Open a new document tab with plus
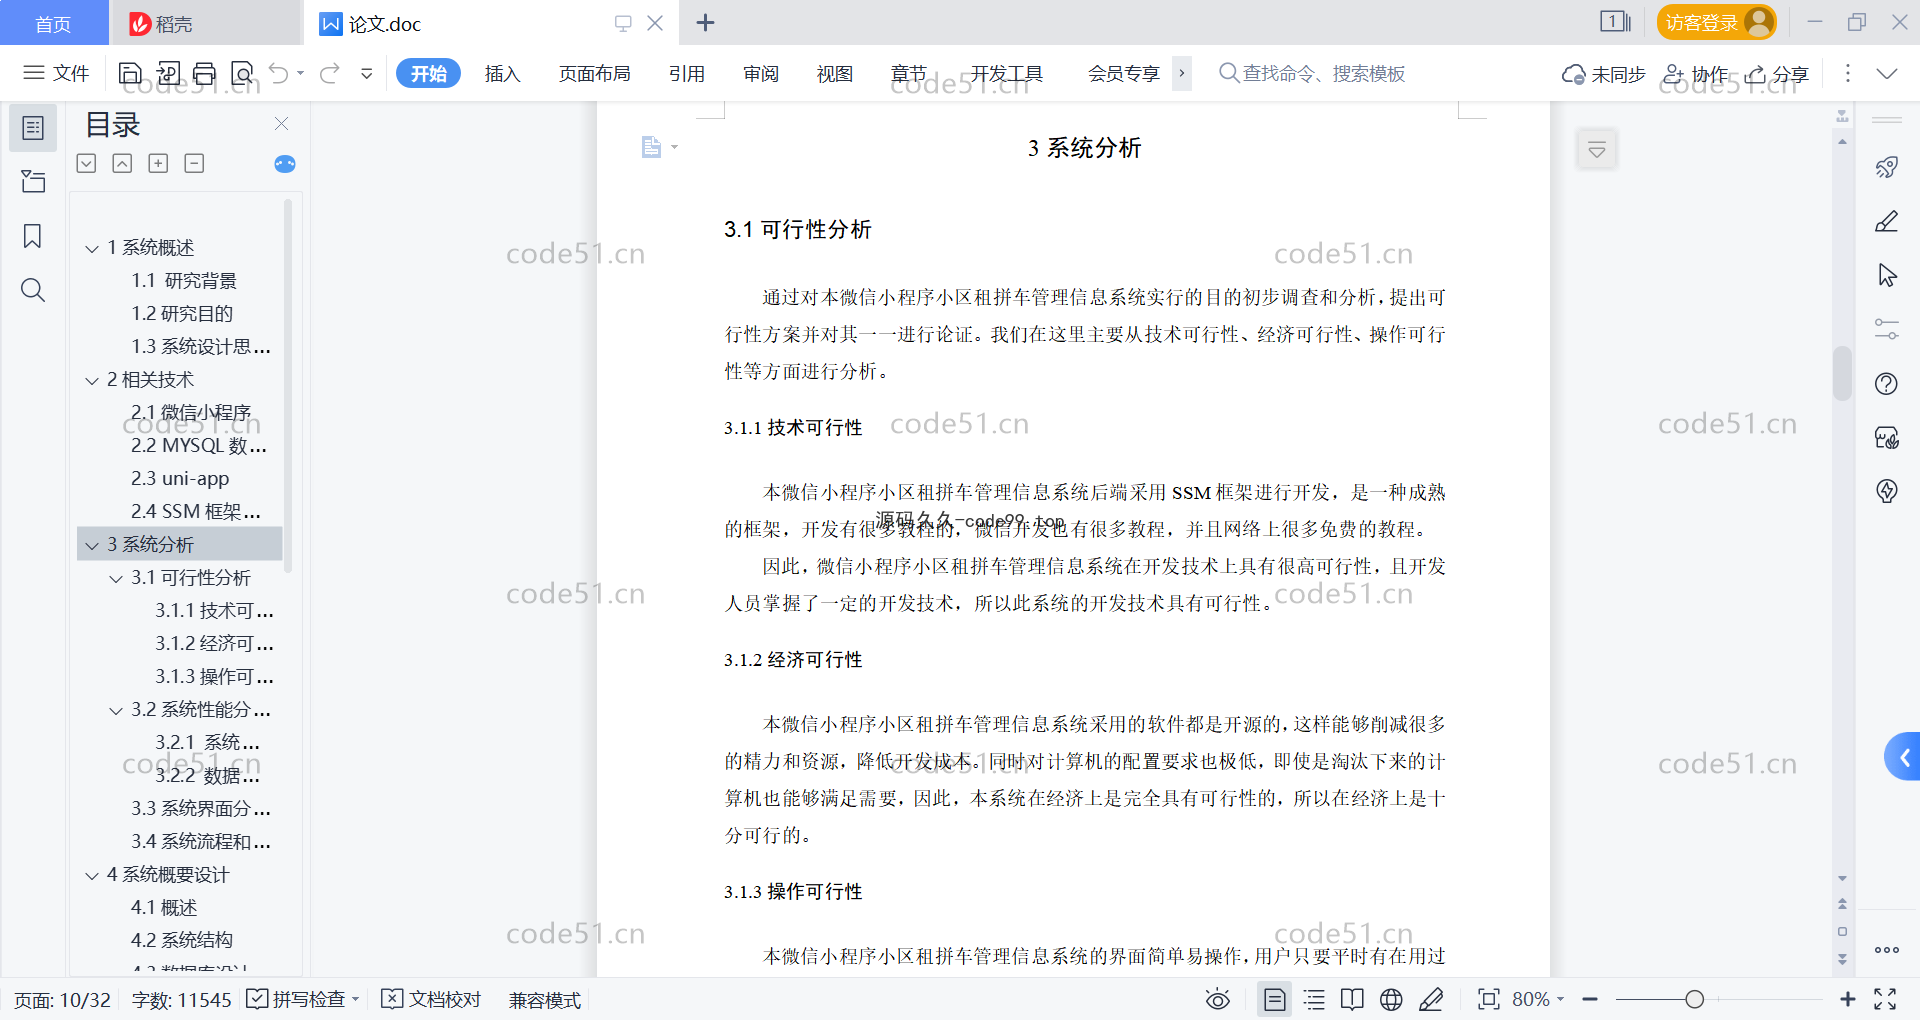 coord(705,23)
